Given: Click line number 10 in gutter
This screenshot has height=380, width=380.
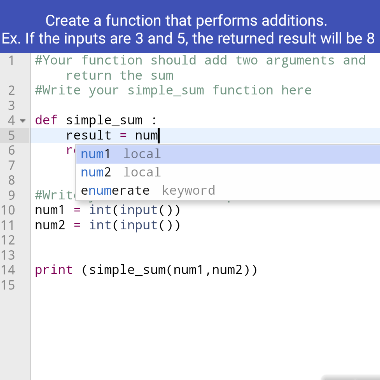Looking at the screenshot, I should pos(8,210).
